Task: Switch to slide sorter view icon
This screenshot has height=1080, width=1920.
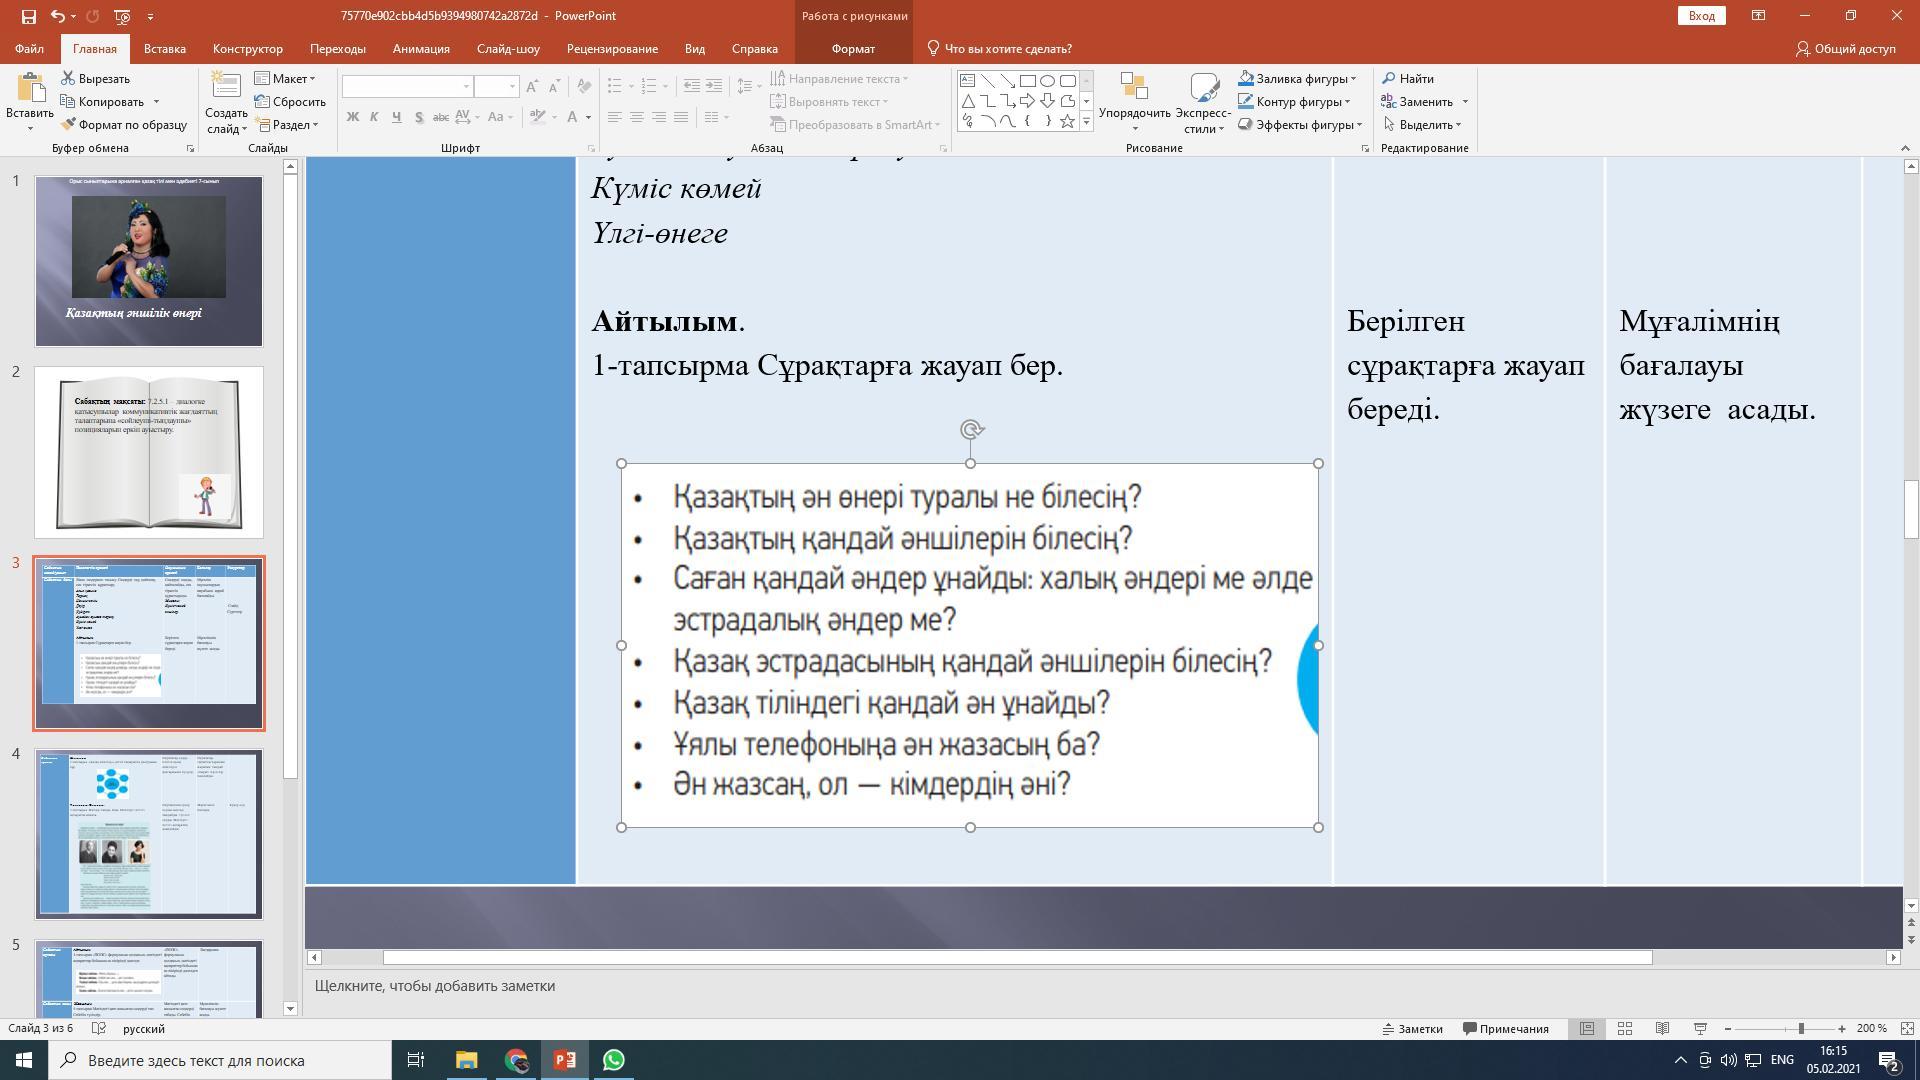Action: (1625, 1029)
